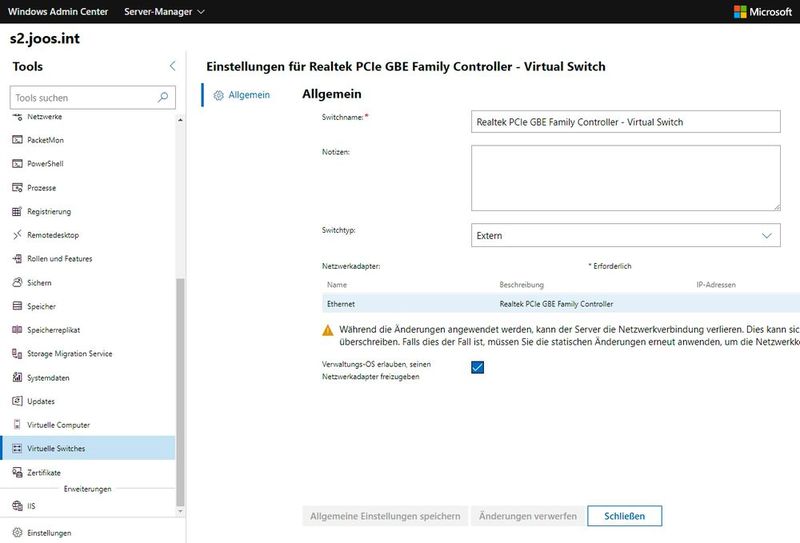Select Storage Migration Service entry

click(x=69, y=354)
